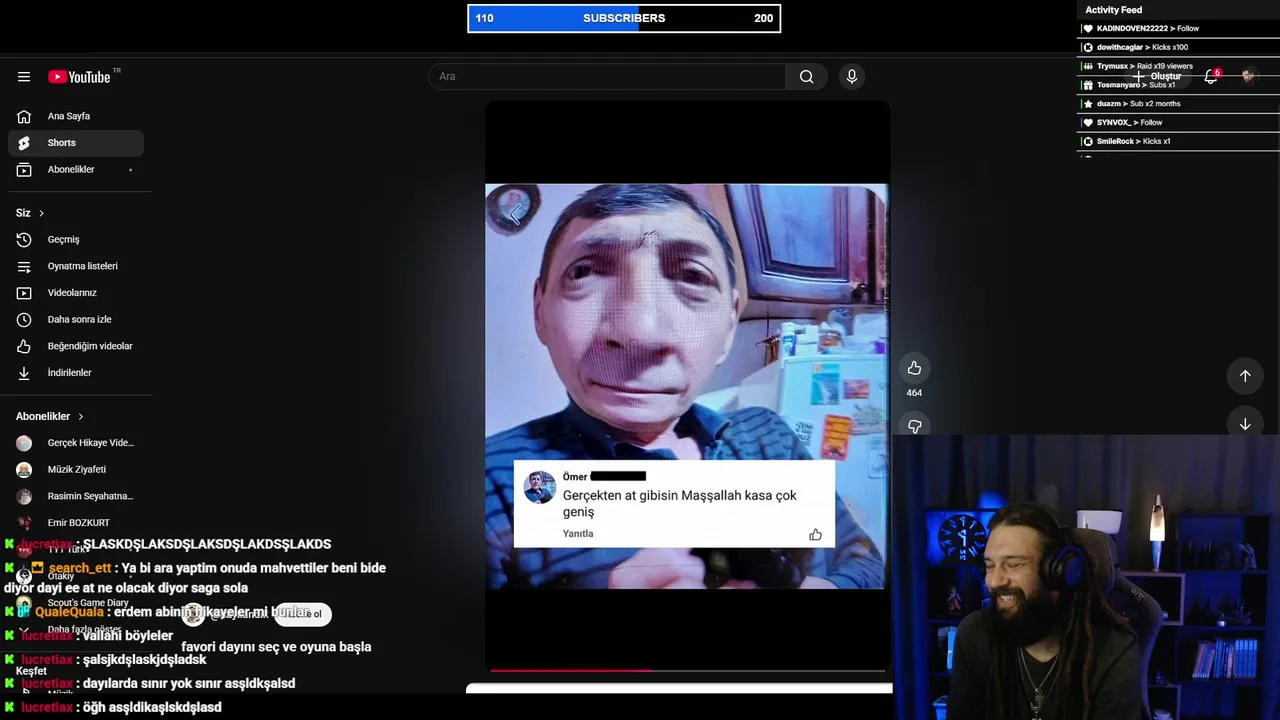The image size is (1280, 720).
Task: Go to next Short with down arrow
Action: coord(1245,424)
